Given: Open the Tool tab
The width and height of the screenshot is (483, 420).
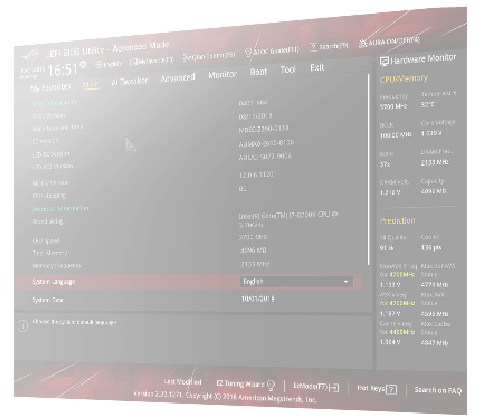Looking at the screenshot, I should coord(288,69).
